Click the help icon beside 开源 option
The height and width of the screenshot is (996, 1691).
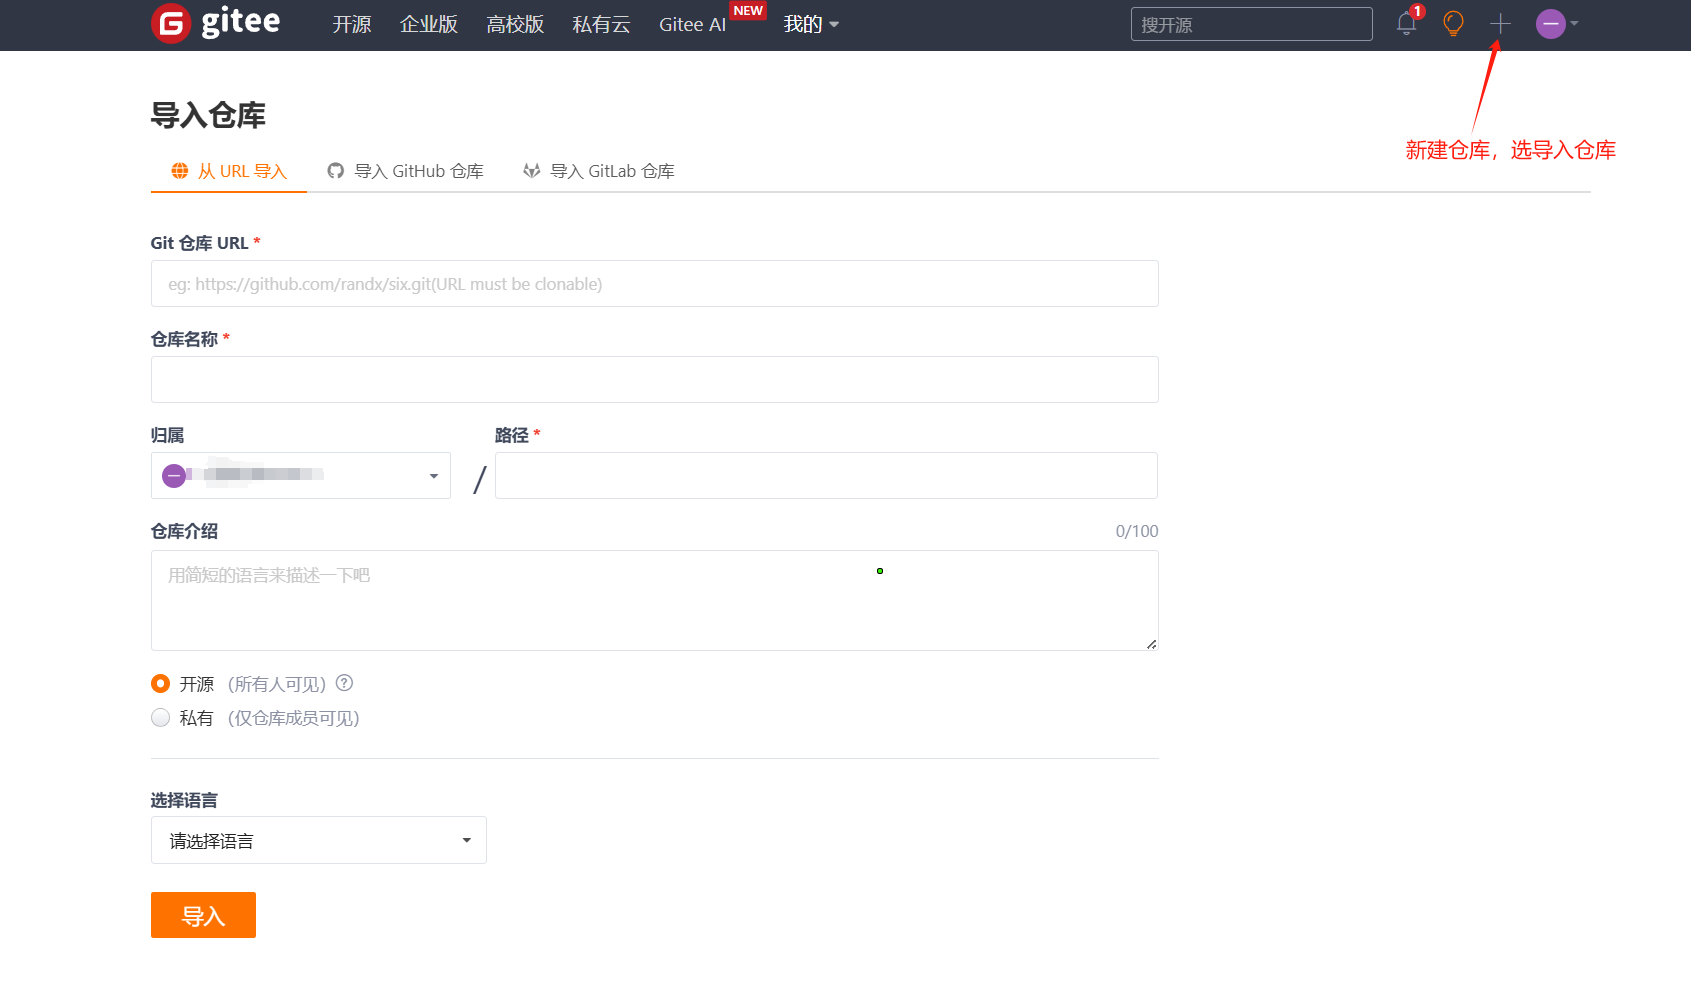pos(345,683)
